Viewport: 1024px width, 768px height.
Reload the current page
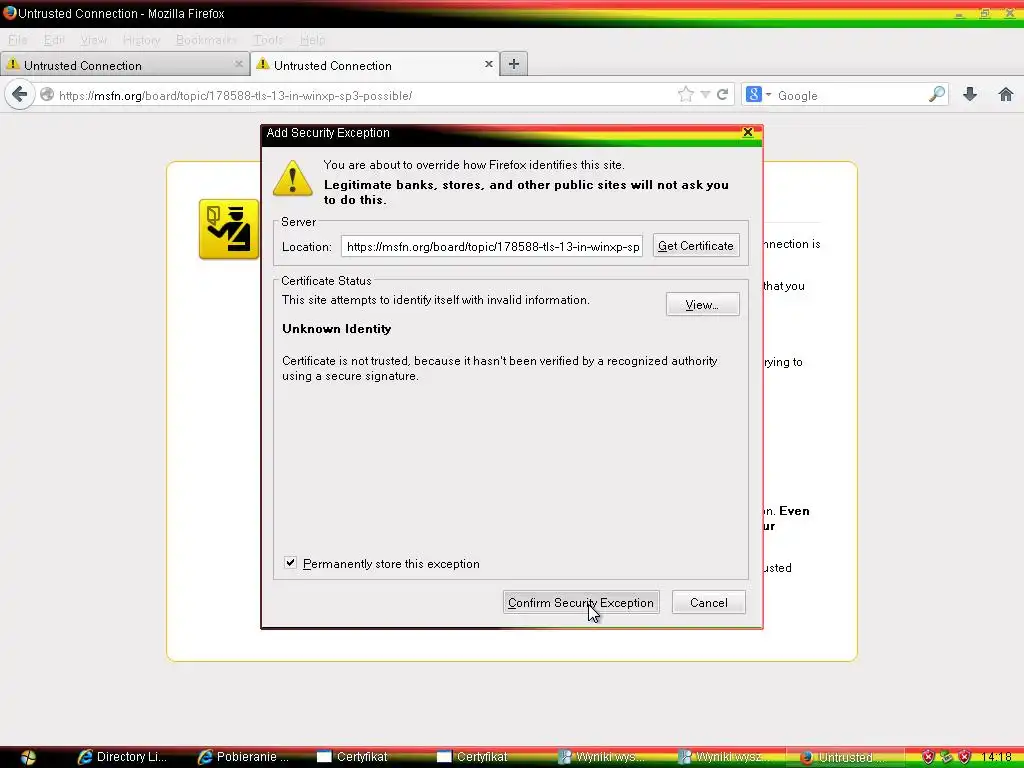click(x=722, y=95)
